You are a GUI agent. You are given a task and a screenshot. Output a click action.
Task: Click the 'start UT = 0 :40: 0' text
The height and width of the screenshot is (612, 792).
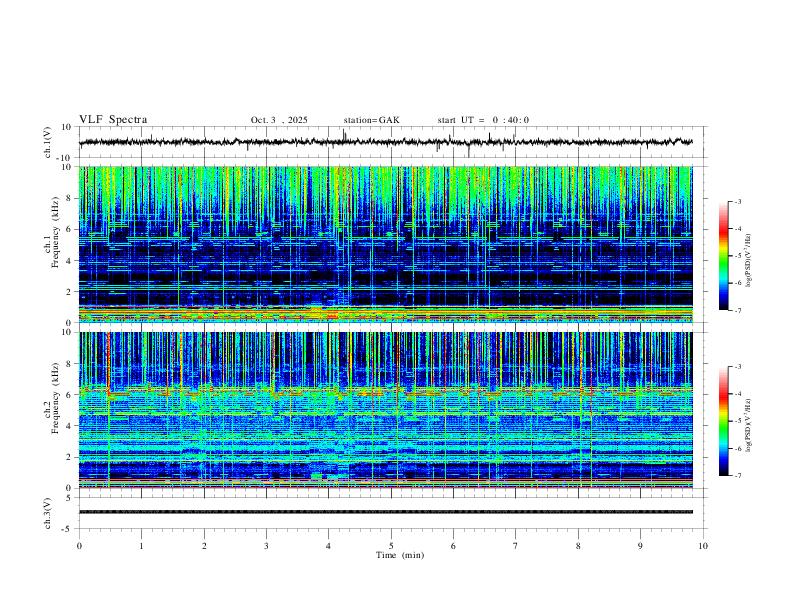pos(483,120)
